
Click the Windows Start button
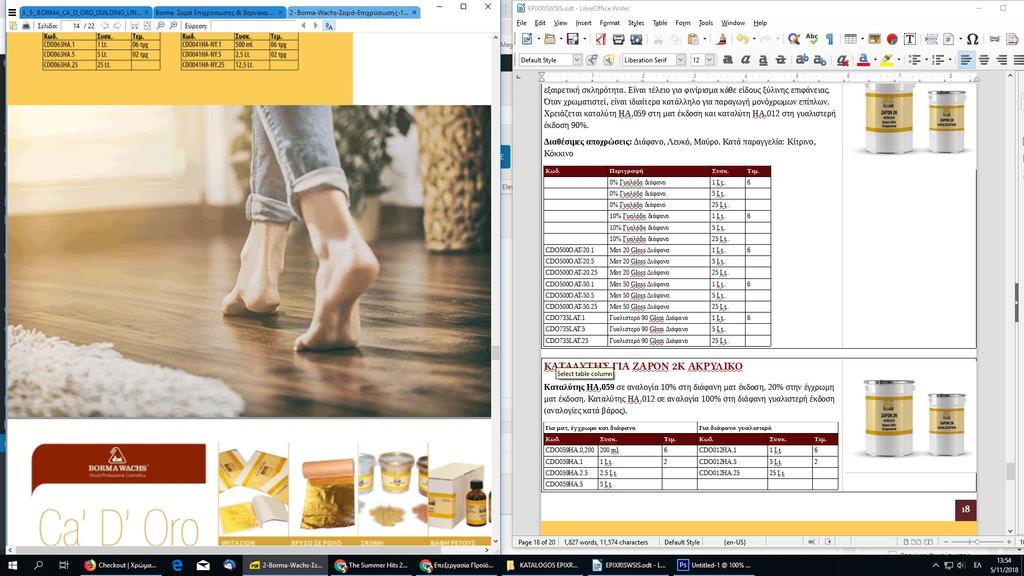pyautogui.click(x=12, y=565)
